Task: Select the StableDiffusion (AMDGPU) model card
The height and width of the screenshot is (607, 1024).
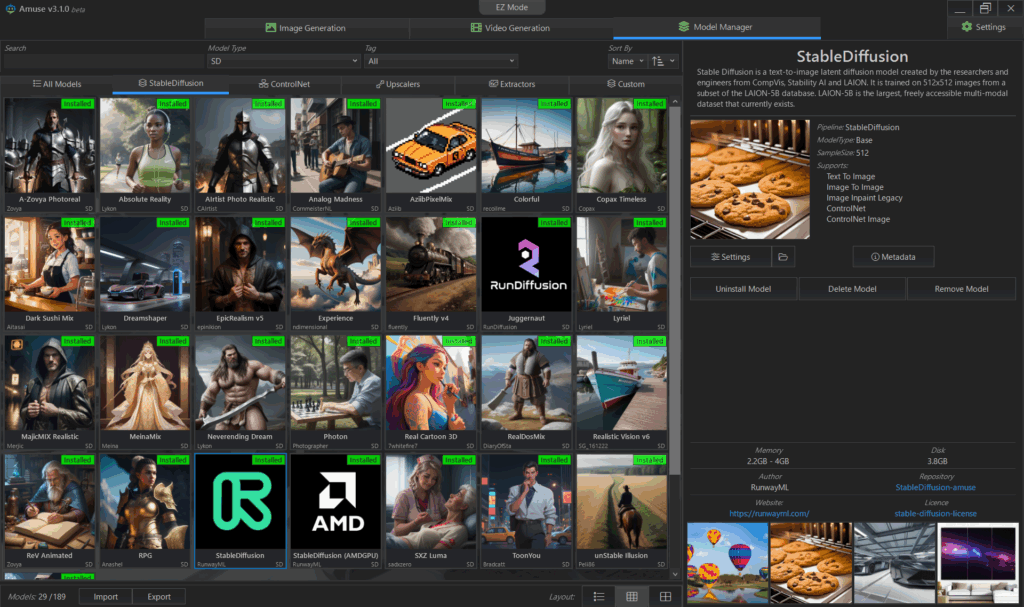Action: click(x=336, y=512)
